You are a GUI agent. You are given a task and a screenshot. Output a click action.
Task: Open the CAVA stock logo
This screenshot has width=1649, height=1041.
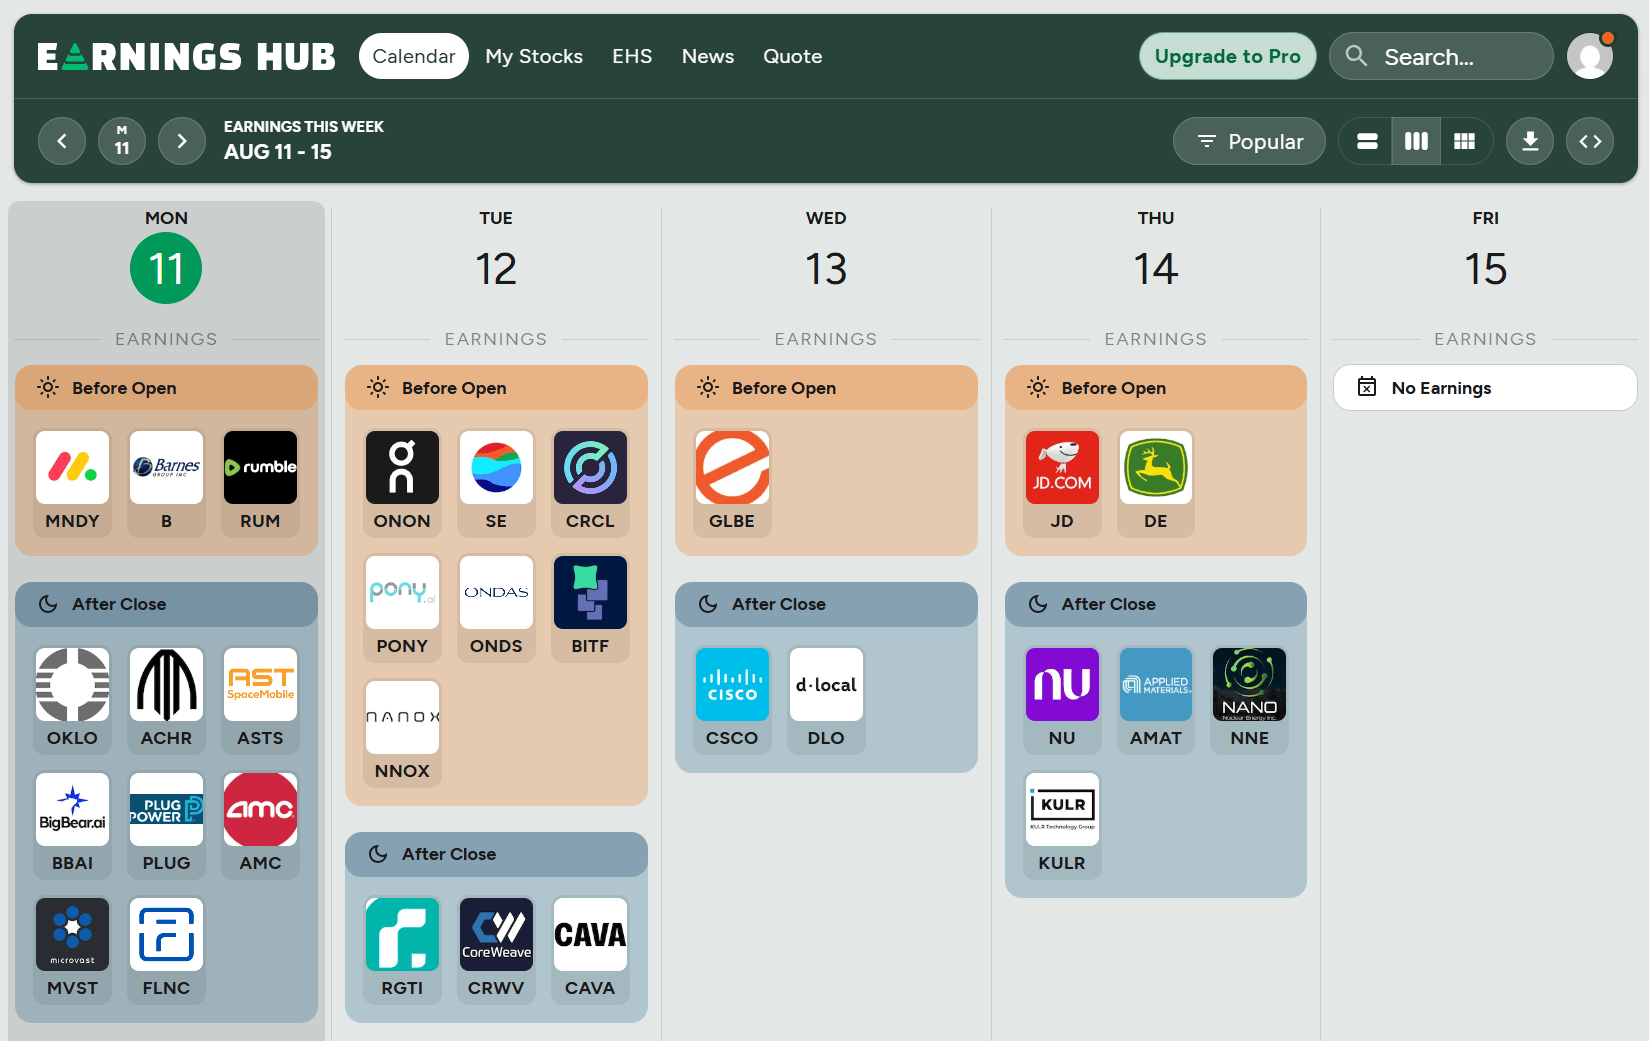[590, 934]
